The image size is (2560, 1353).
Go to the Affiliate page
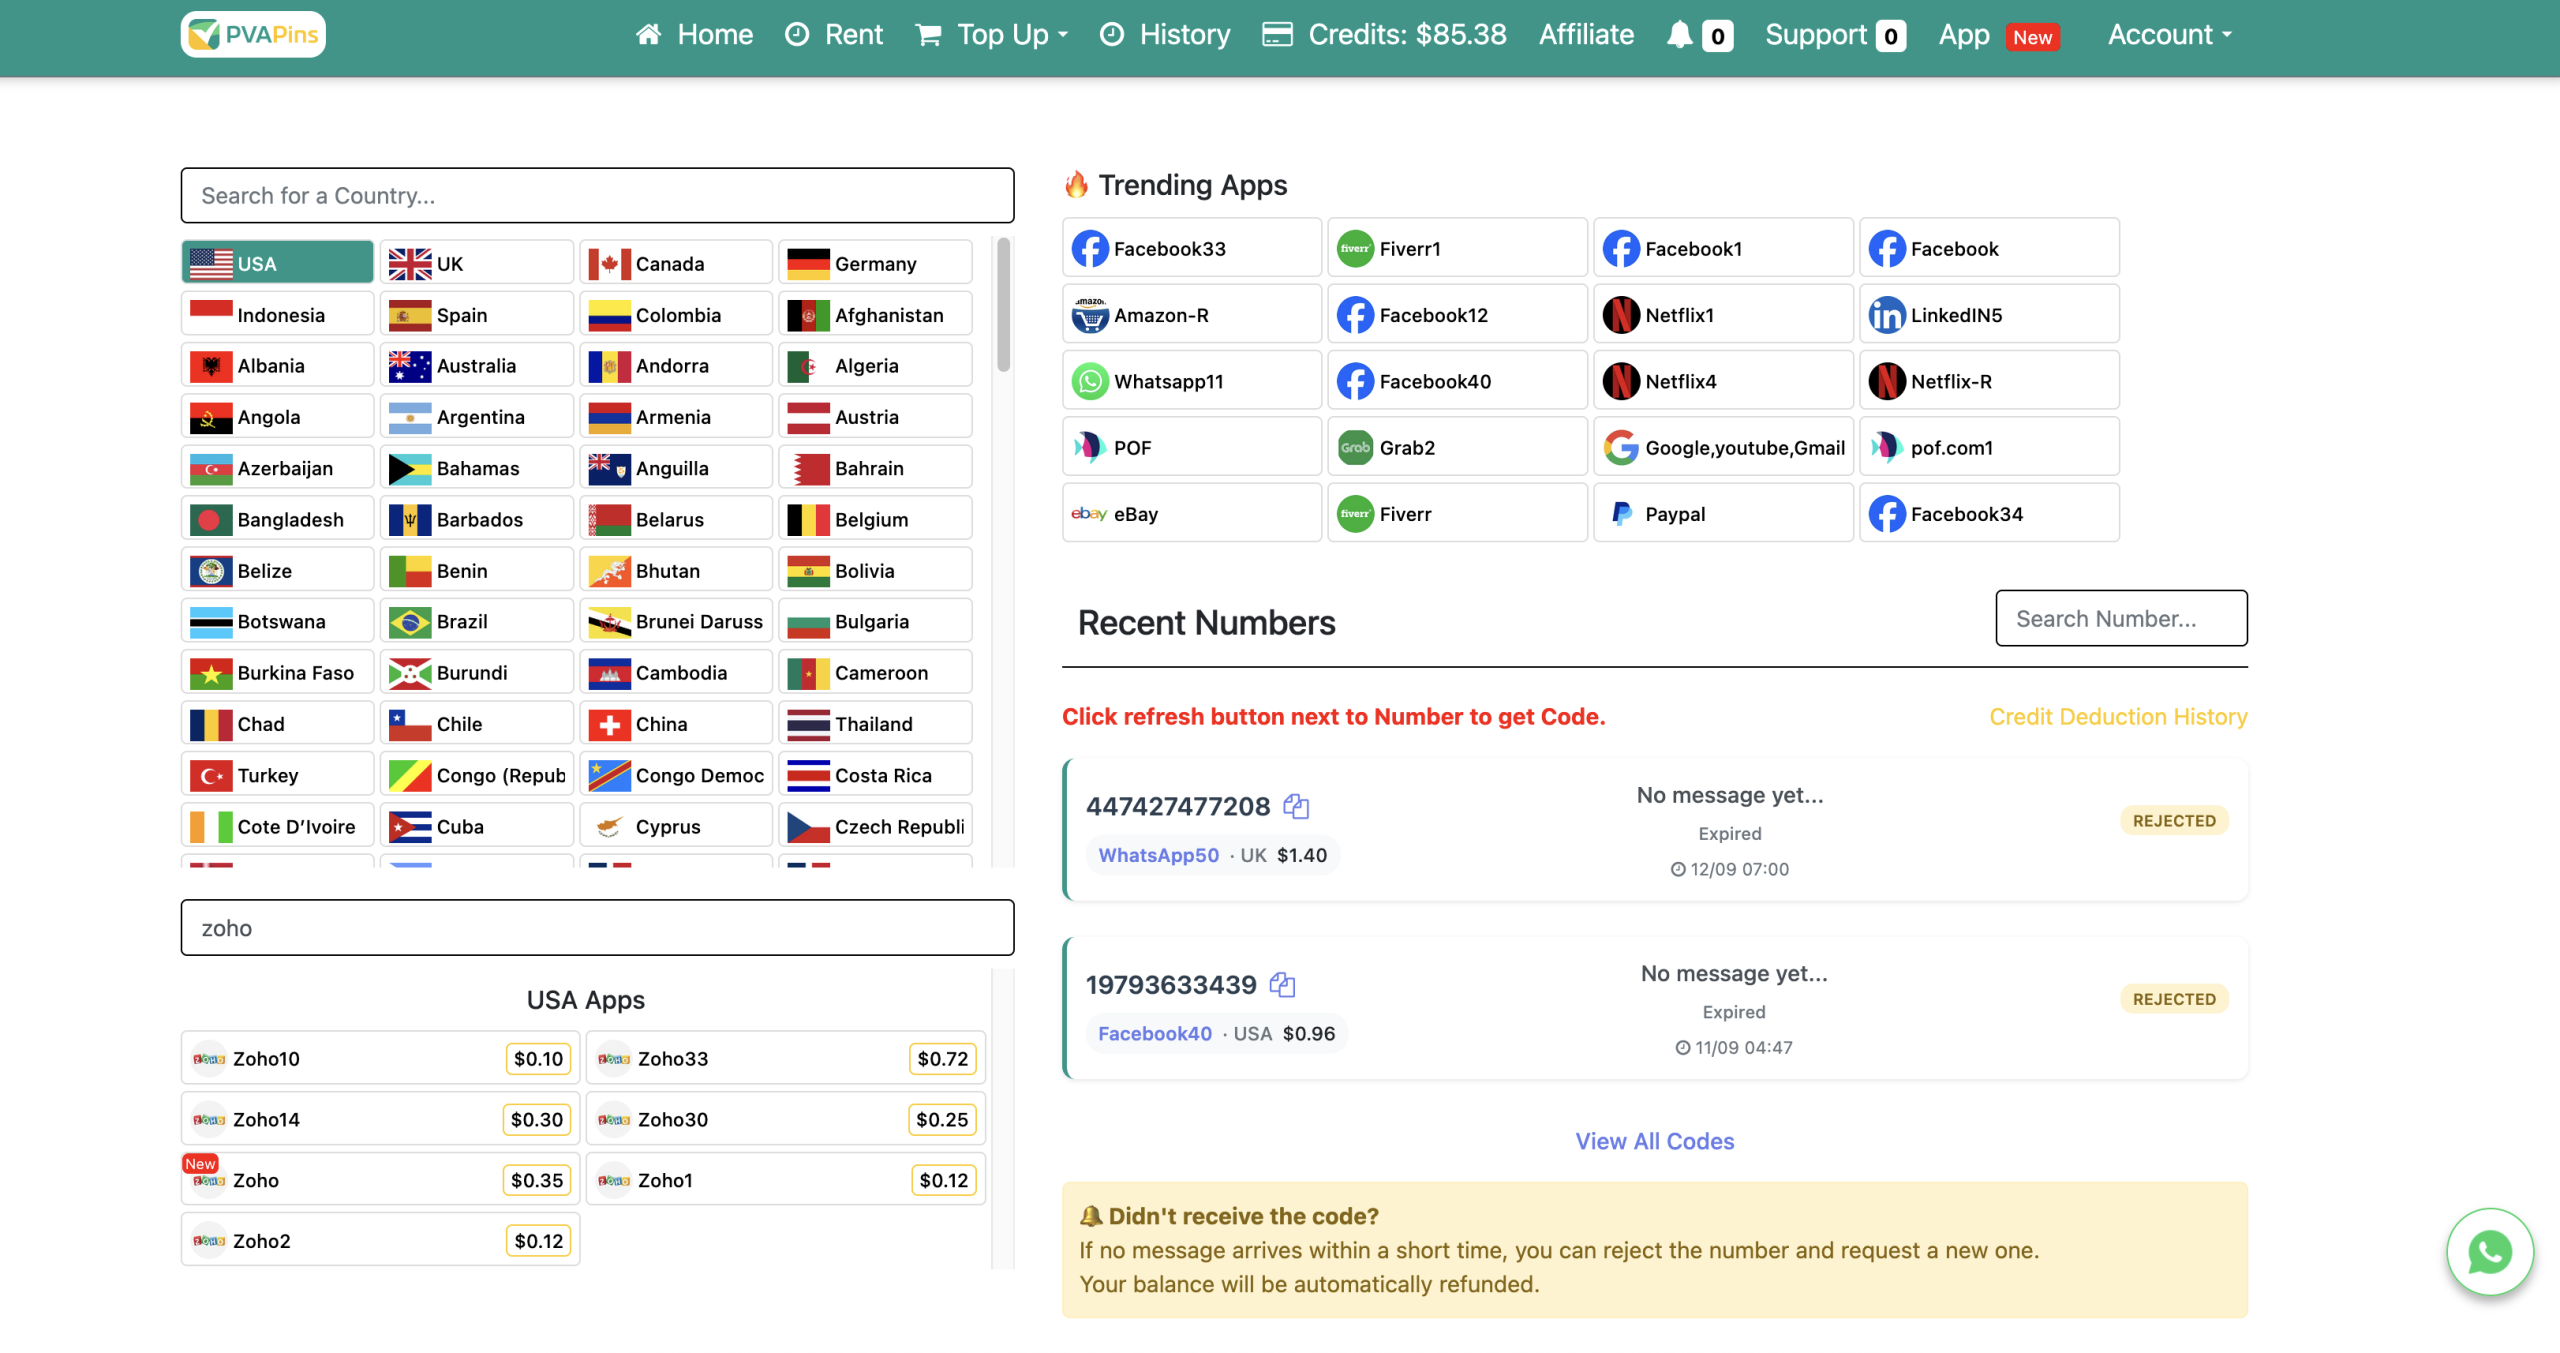click(1586, 35)
